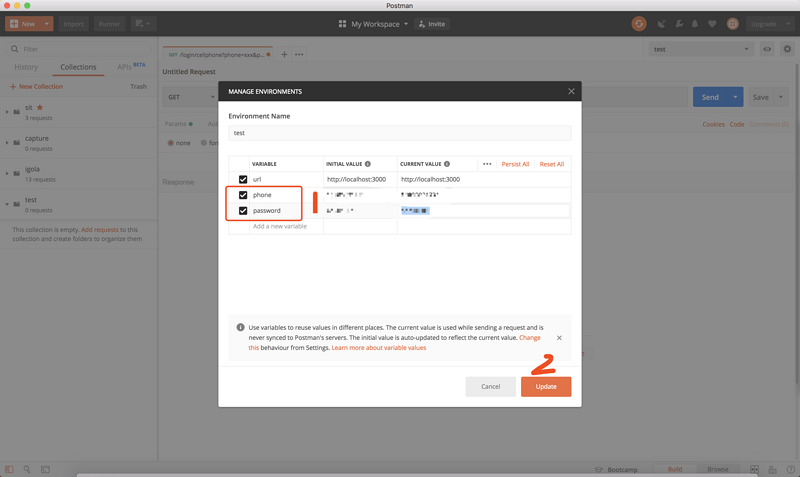800x477 pixels.
Task: Open the console icon in status bar
Action: [x=45, y=469]
